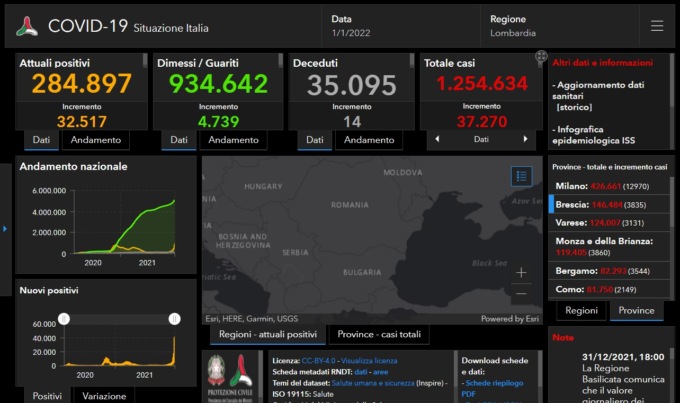Click the map legend list icon

point(521,176)
